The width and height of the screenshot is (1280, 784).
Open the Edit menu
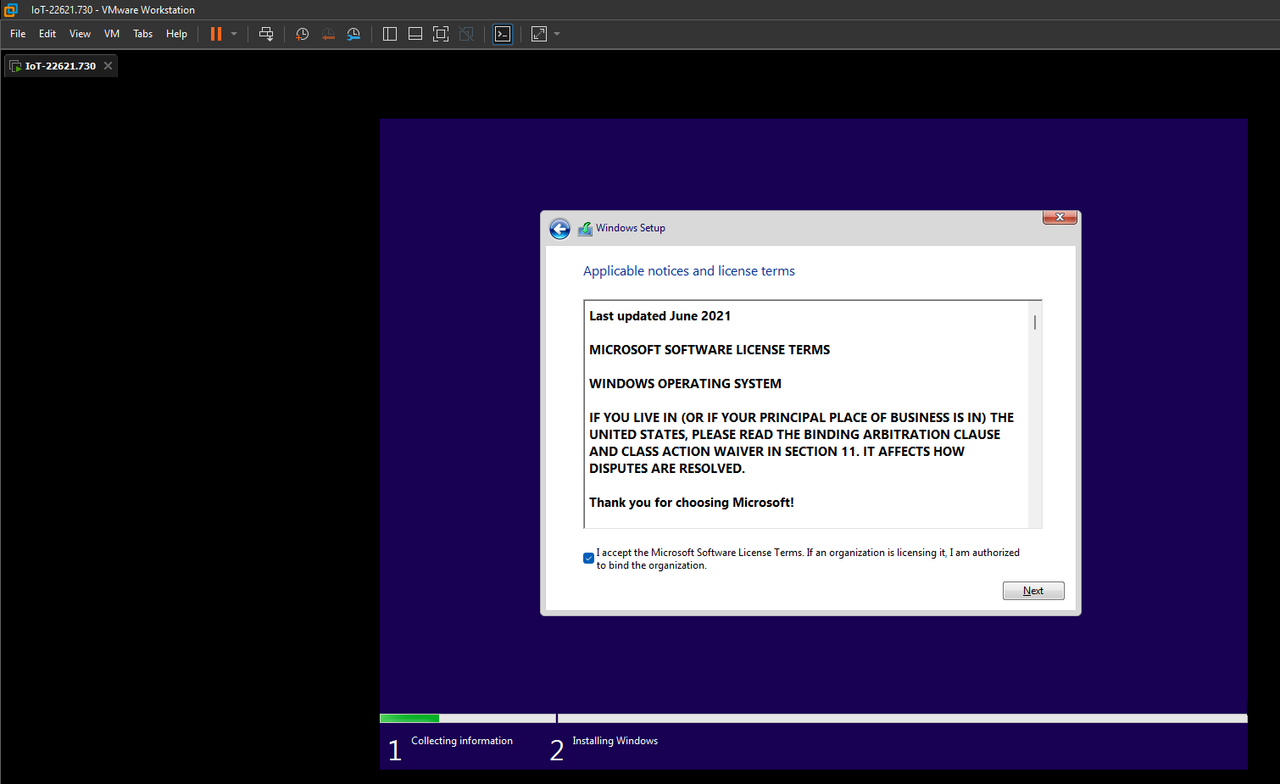pyautogui.click(x=48, y=34)
